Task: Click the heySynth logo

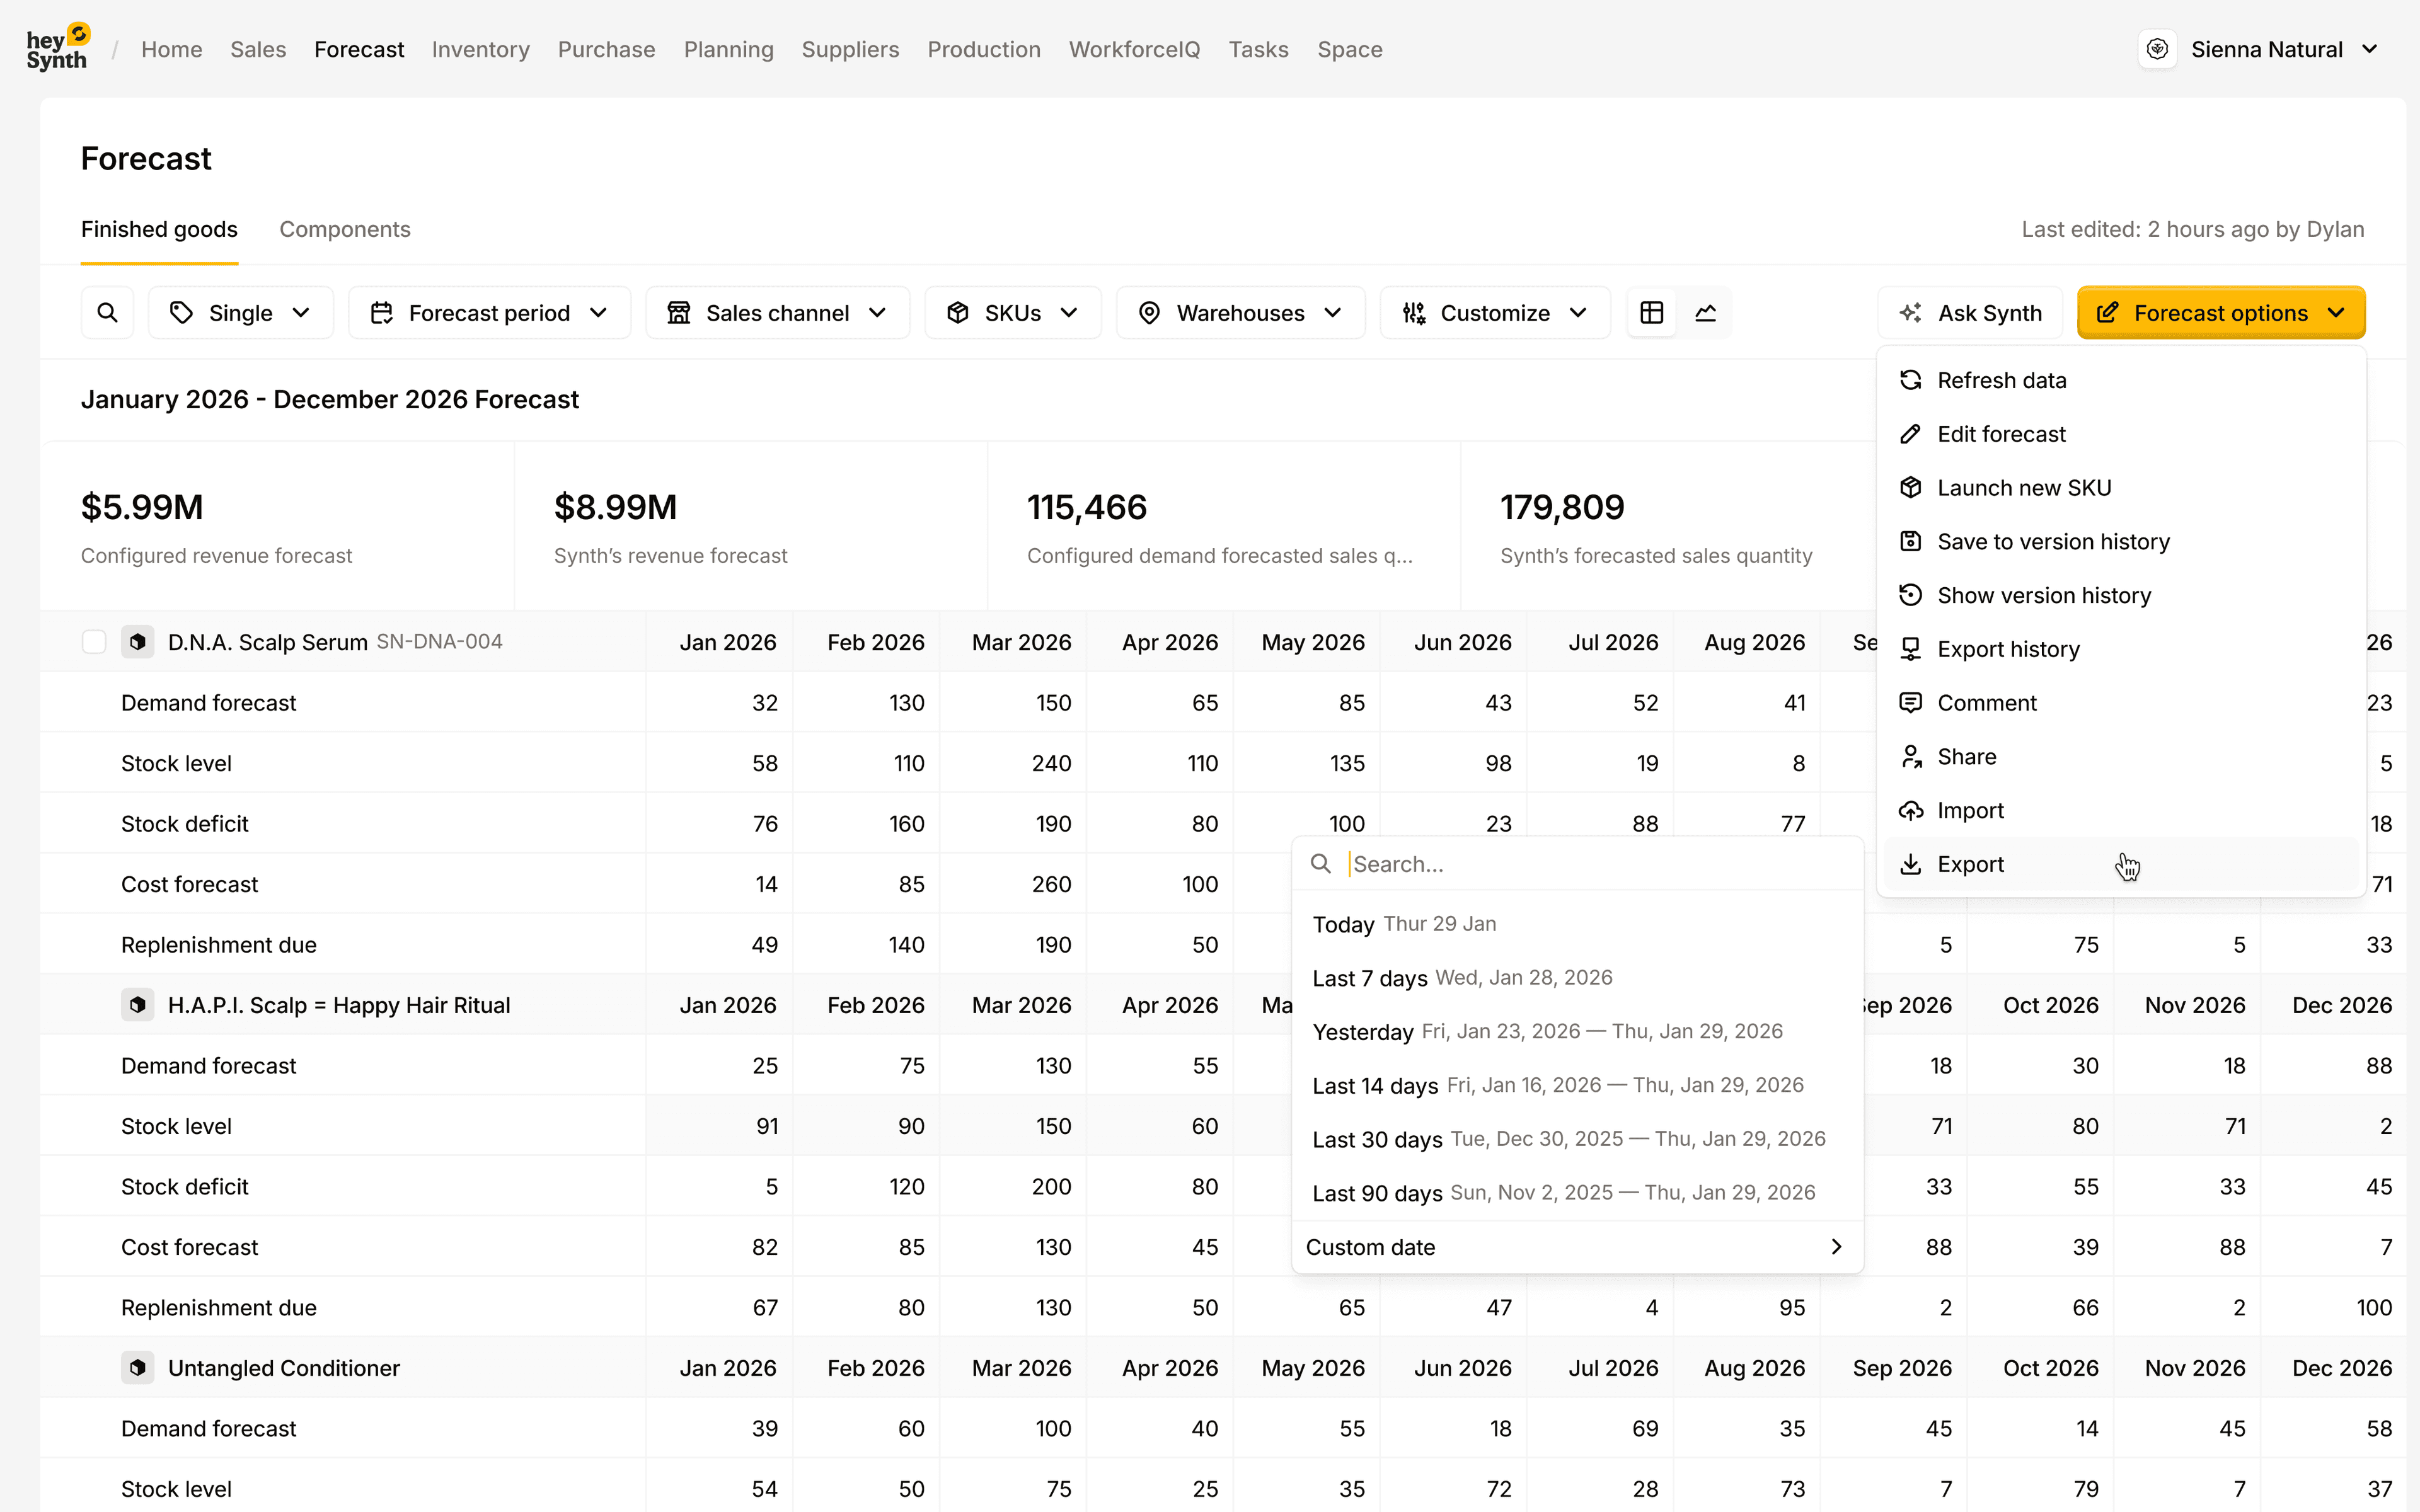Action: click(58, 48)
